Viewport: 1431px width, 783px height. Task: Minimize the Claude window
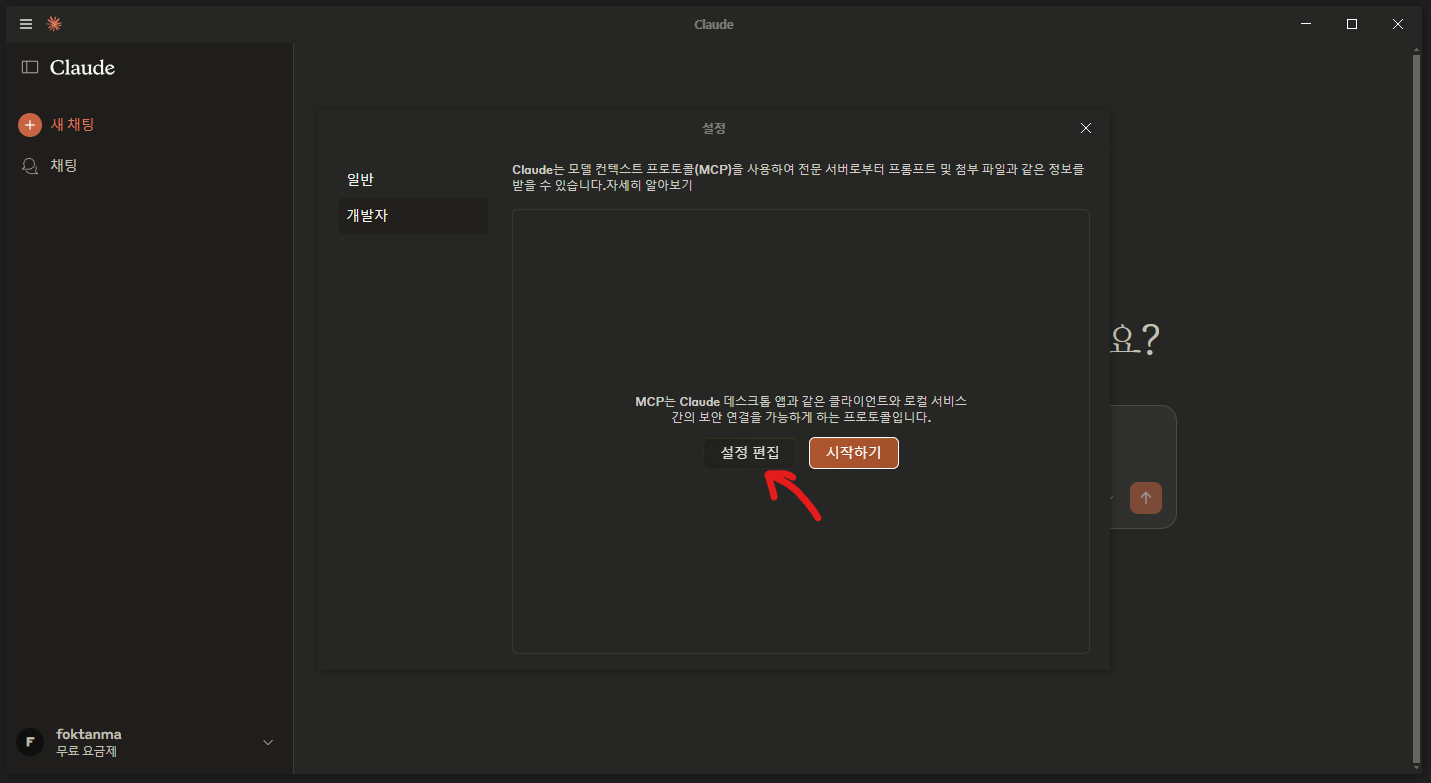1306,24
